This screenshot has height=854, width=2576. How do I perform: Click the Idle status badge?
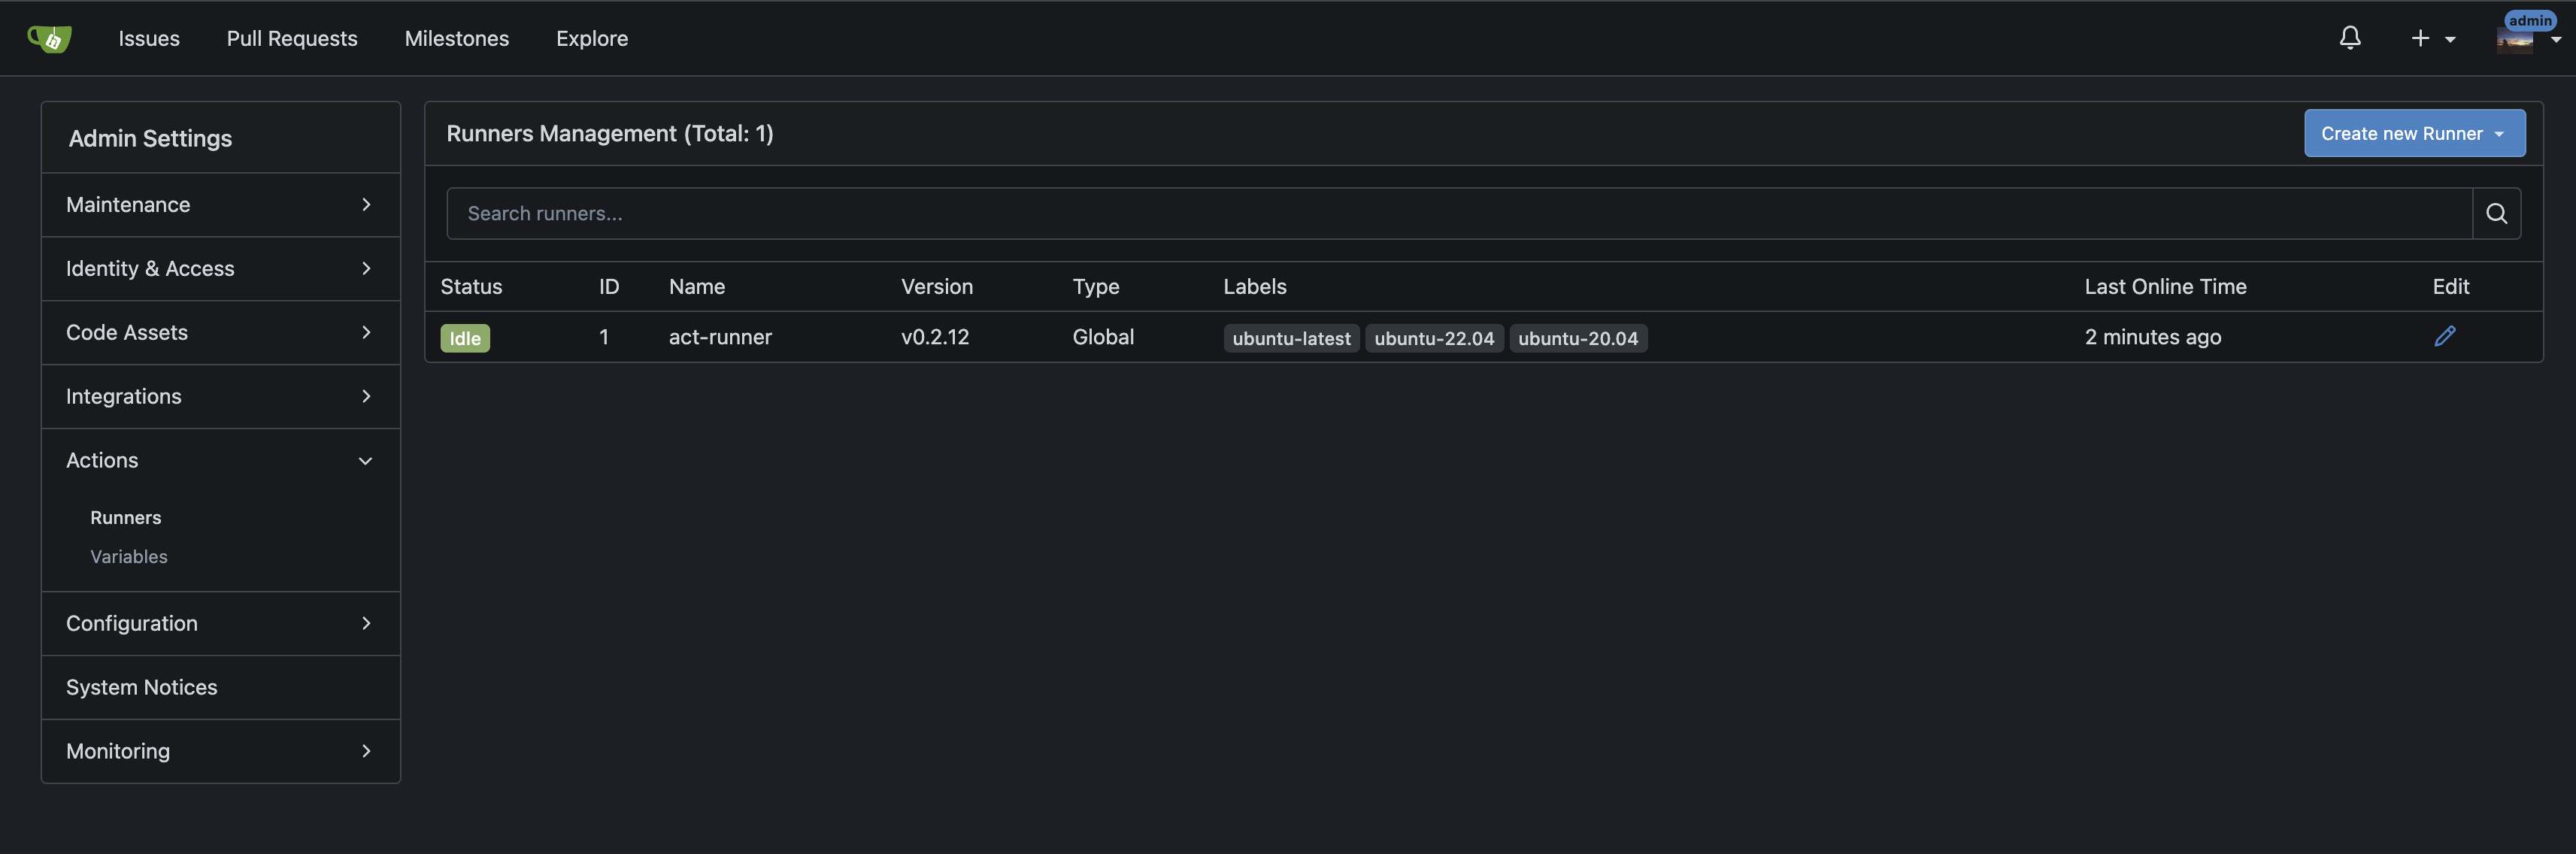click(x=465, y=338)
